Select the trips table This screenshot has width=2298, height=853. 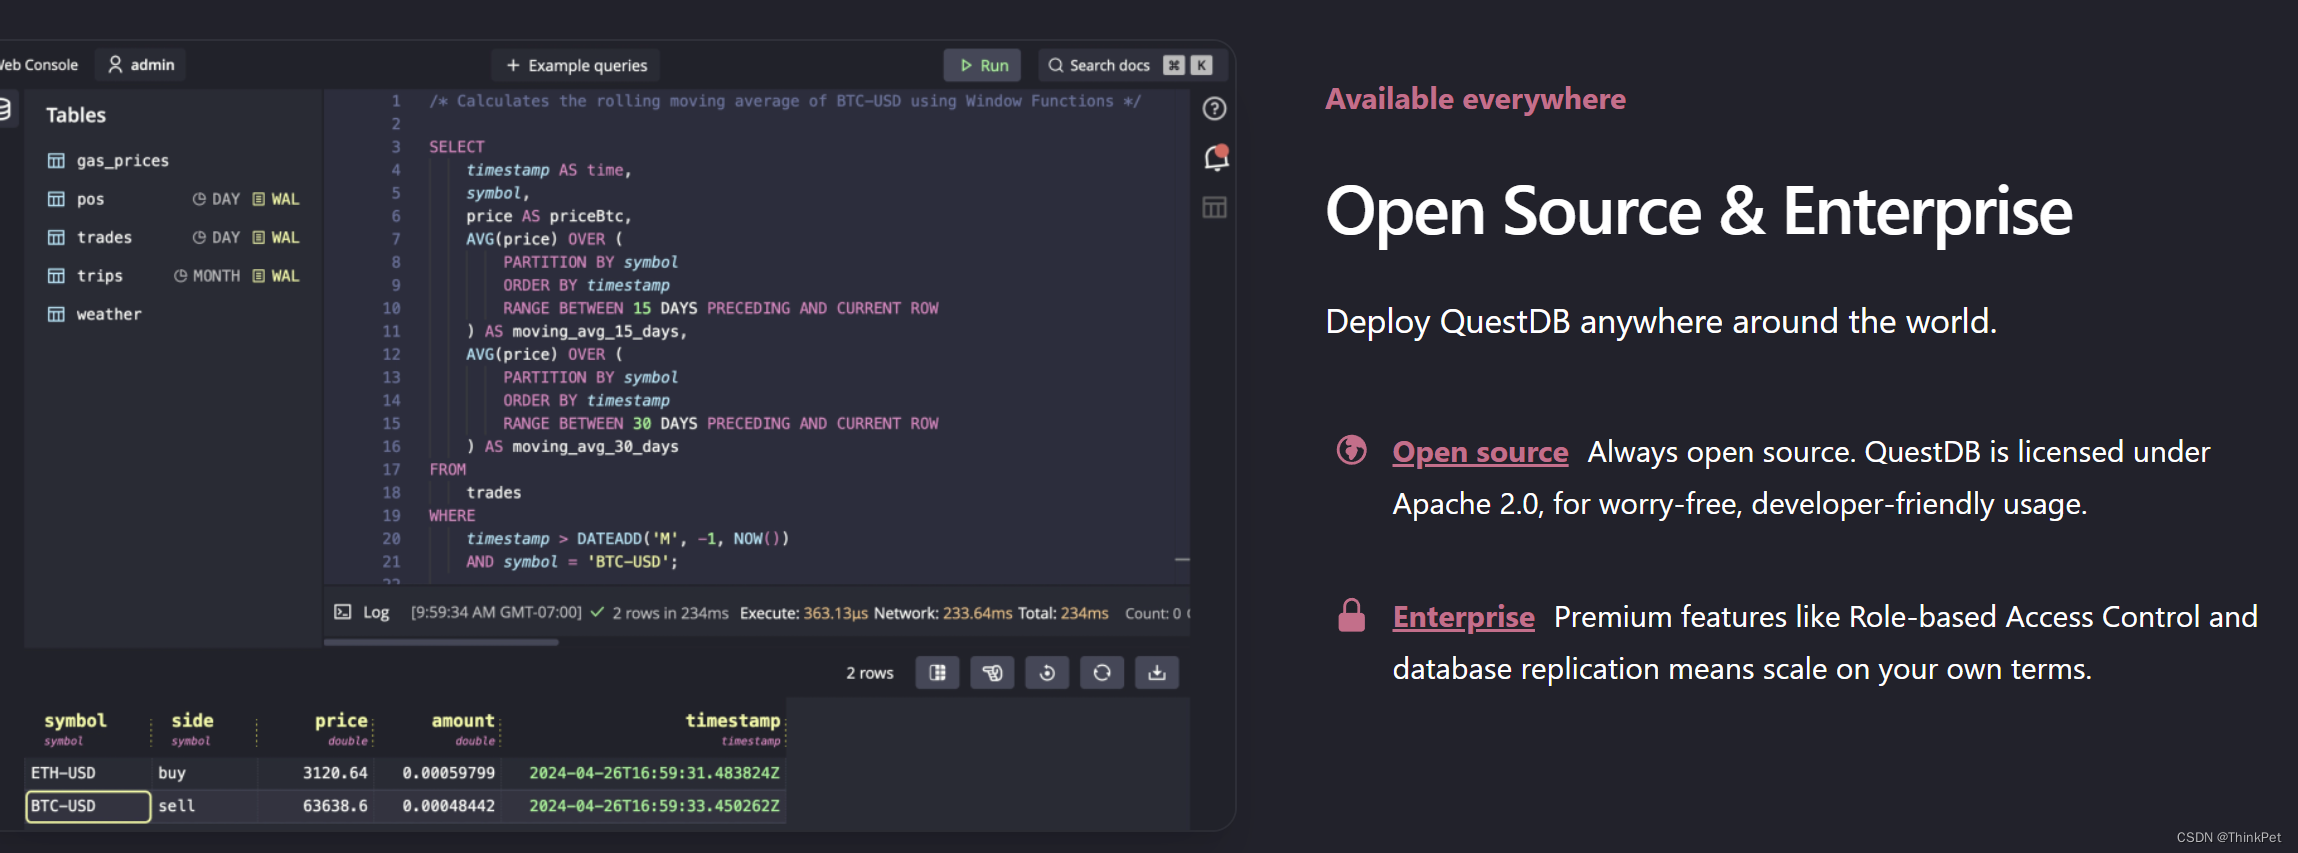pyautogui.click(x=99, y=275)
